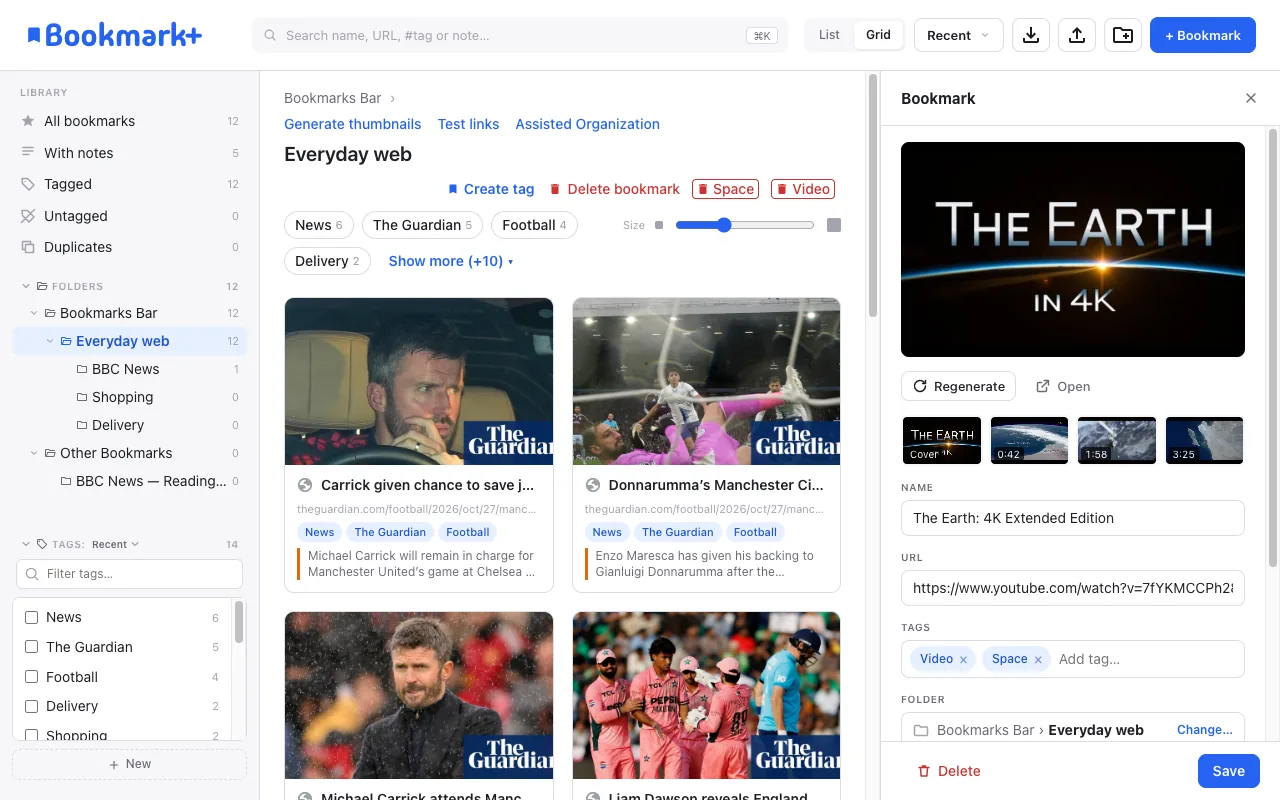Save the bookmark changes

(1229, 771)
